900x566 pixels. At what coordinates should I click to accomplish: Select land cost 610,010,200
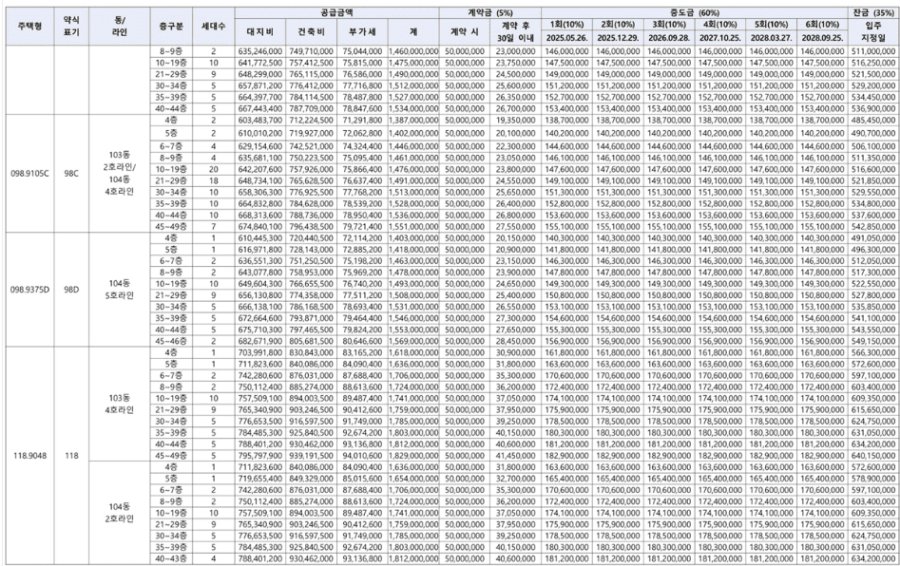click(x=260, y=133)
